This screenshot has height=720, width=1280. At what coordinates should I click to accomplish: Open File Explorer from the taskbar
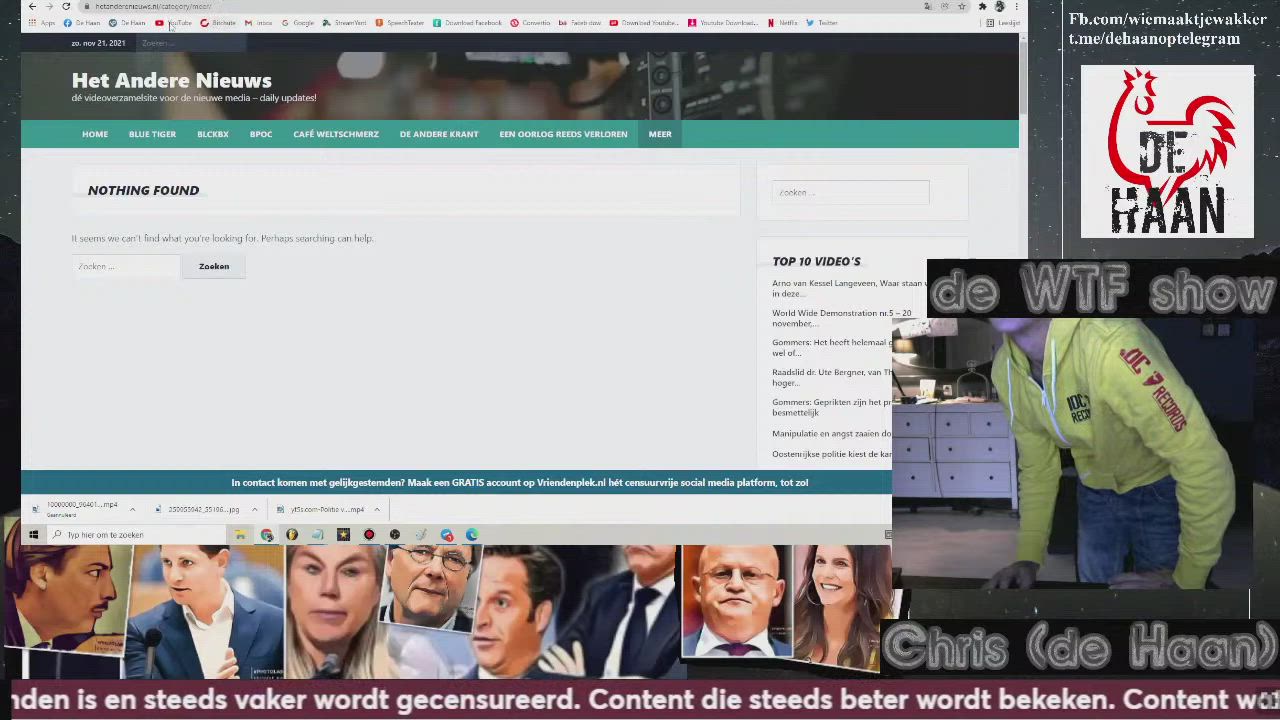(x=240, y=535)
